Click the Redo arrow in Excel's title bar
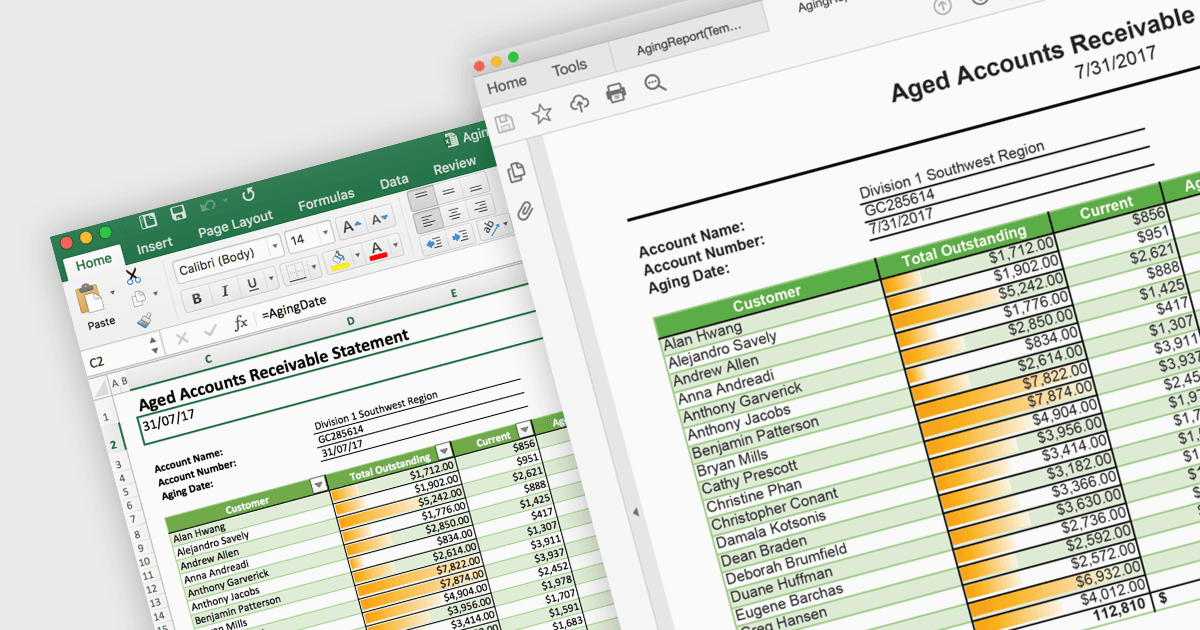The width and height of the screenshot is (1200, 630). coord(248,194)
